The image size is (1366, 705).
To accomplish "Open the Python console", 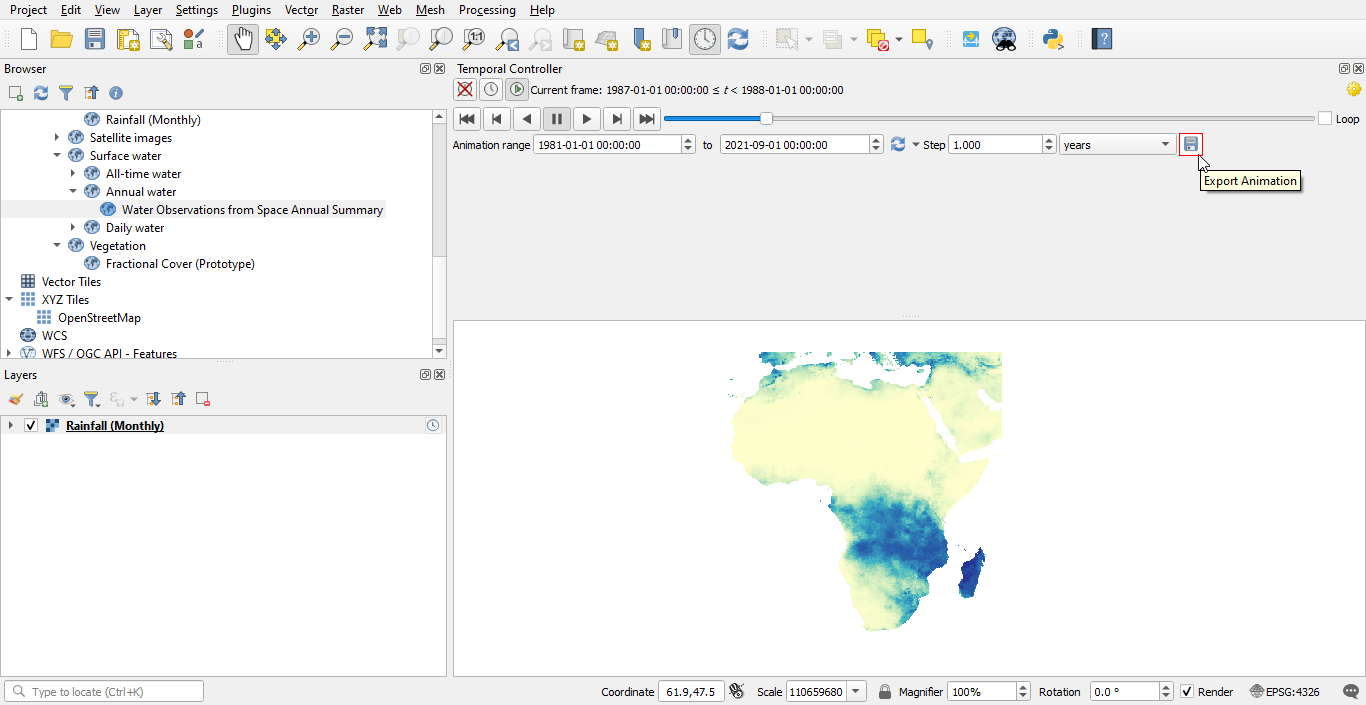I will click(x=1052, y=39).
